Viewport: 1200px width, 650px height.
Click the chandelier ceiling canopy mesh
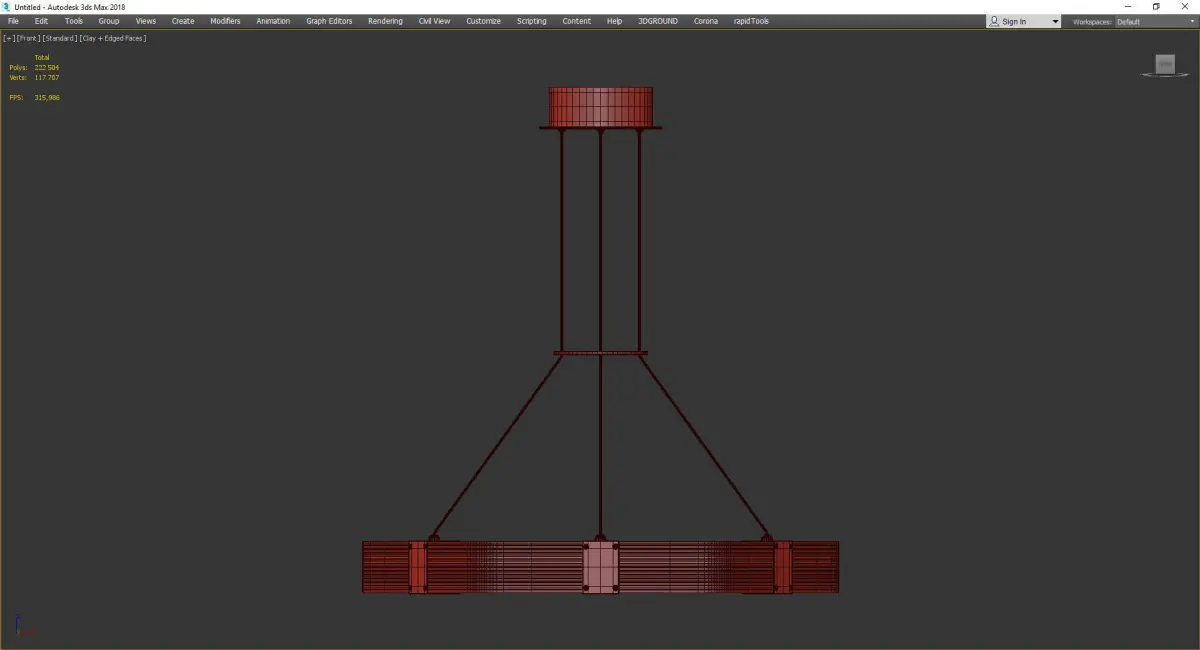[x=601, y=106]
